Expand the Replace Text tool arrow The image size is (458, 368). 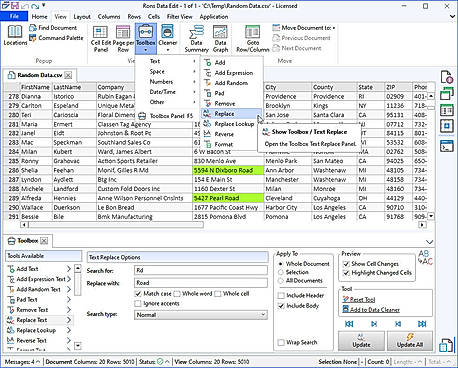68,320
